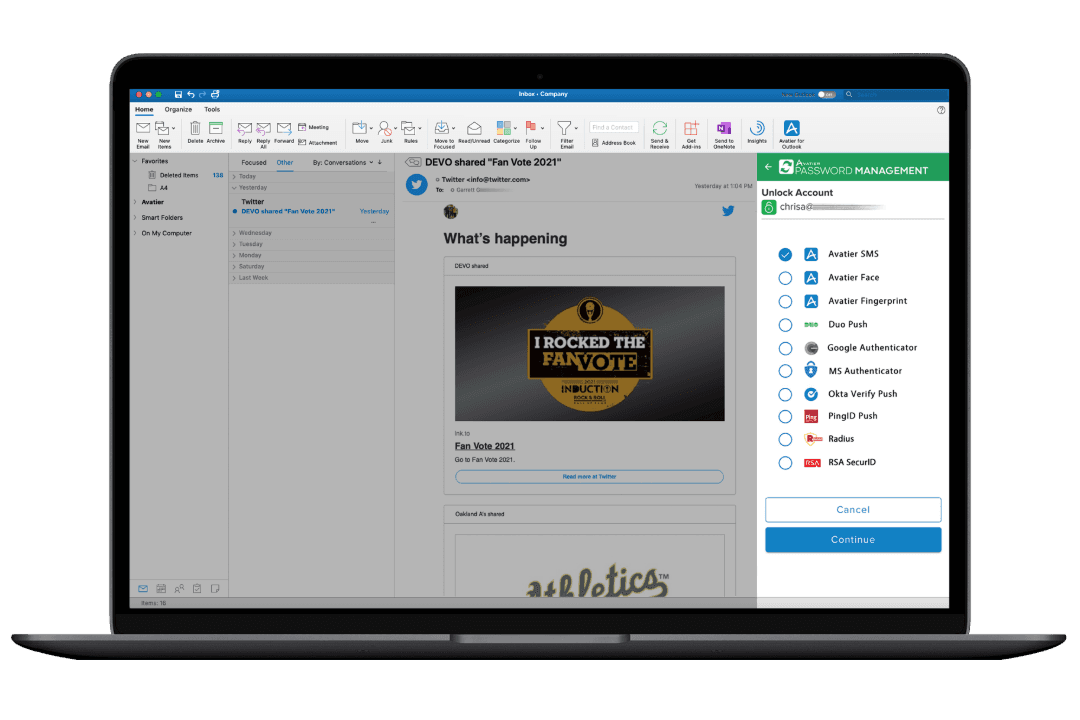Switch to Notes view at bottom navigation
The image size is (1080, 720).
(x=215, y=588)
